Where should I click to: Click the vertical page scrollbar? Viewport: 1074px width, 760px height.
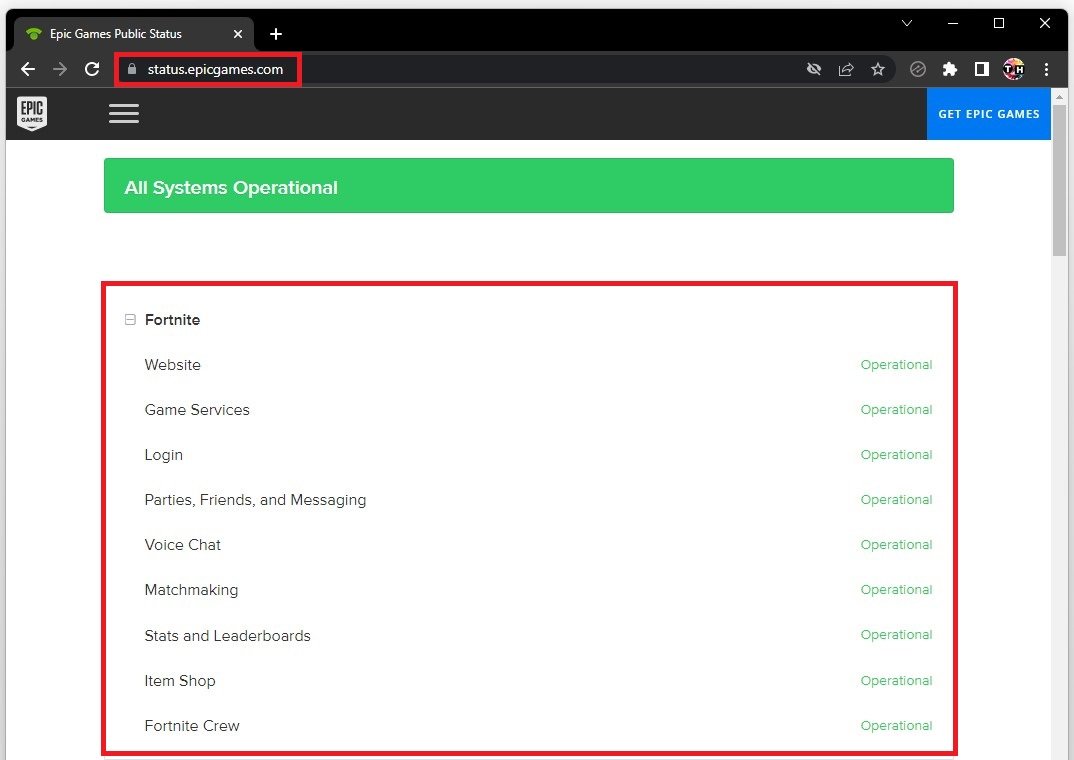1059,180
